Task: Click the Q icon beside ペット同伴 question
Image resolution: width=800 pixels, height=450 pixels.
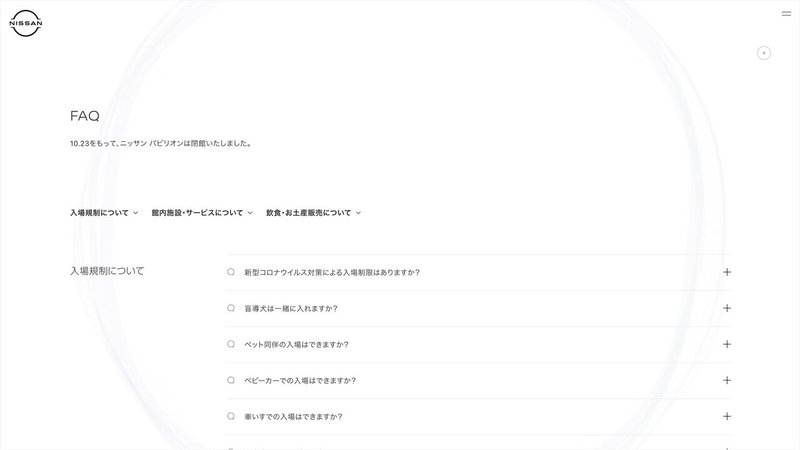Action: 231,344
